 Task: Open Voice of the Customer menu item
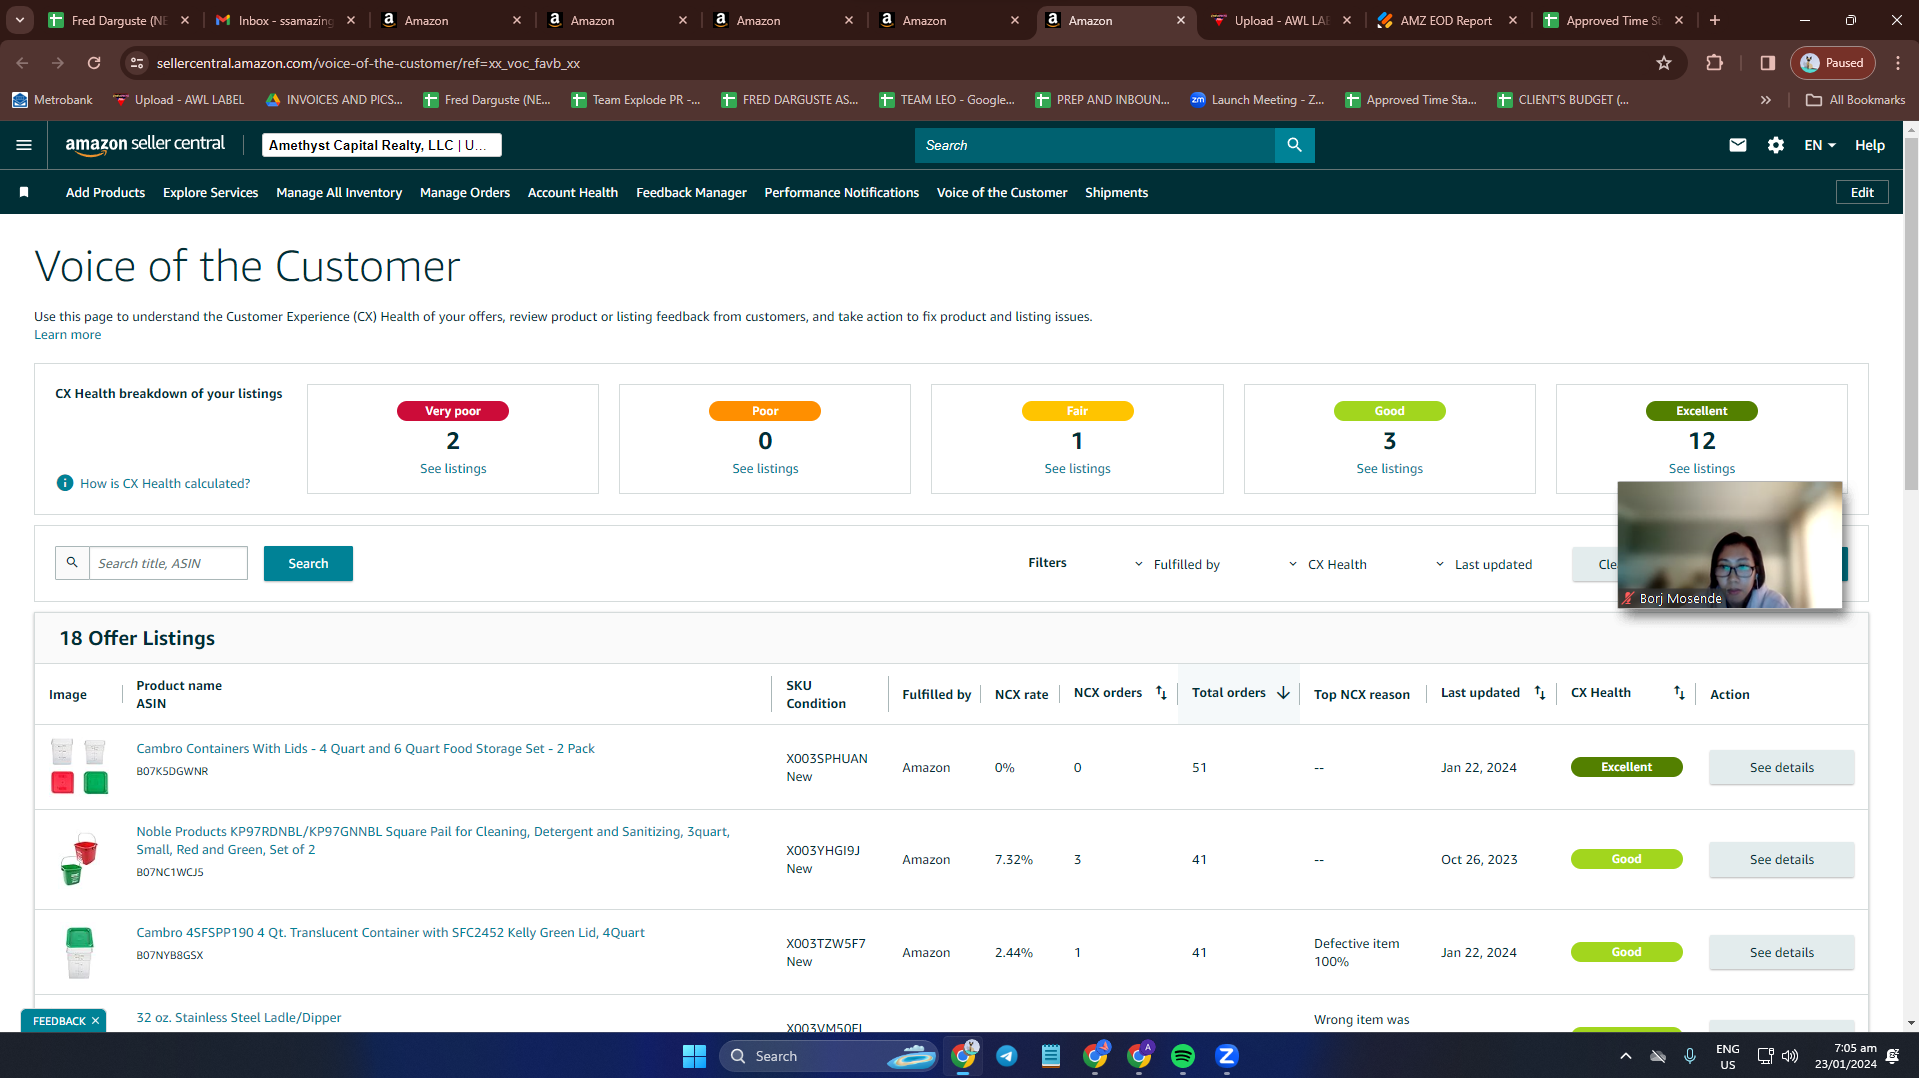point(1002,192)
